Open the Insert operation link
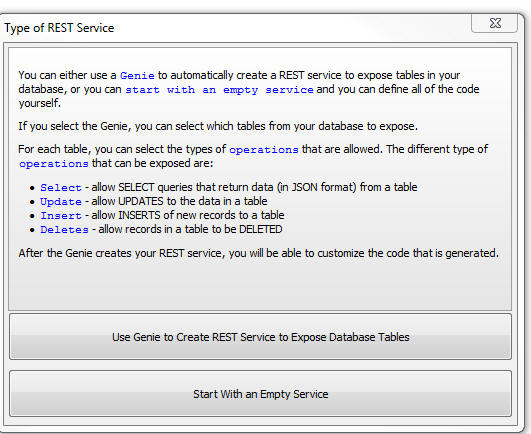 [x=61, y=215]
